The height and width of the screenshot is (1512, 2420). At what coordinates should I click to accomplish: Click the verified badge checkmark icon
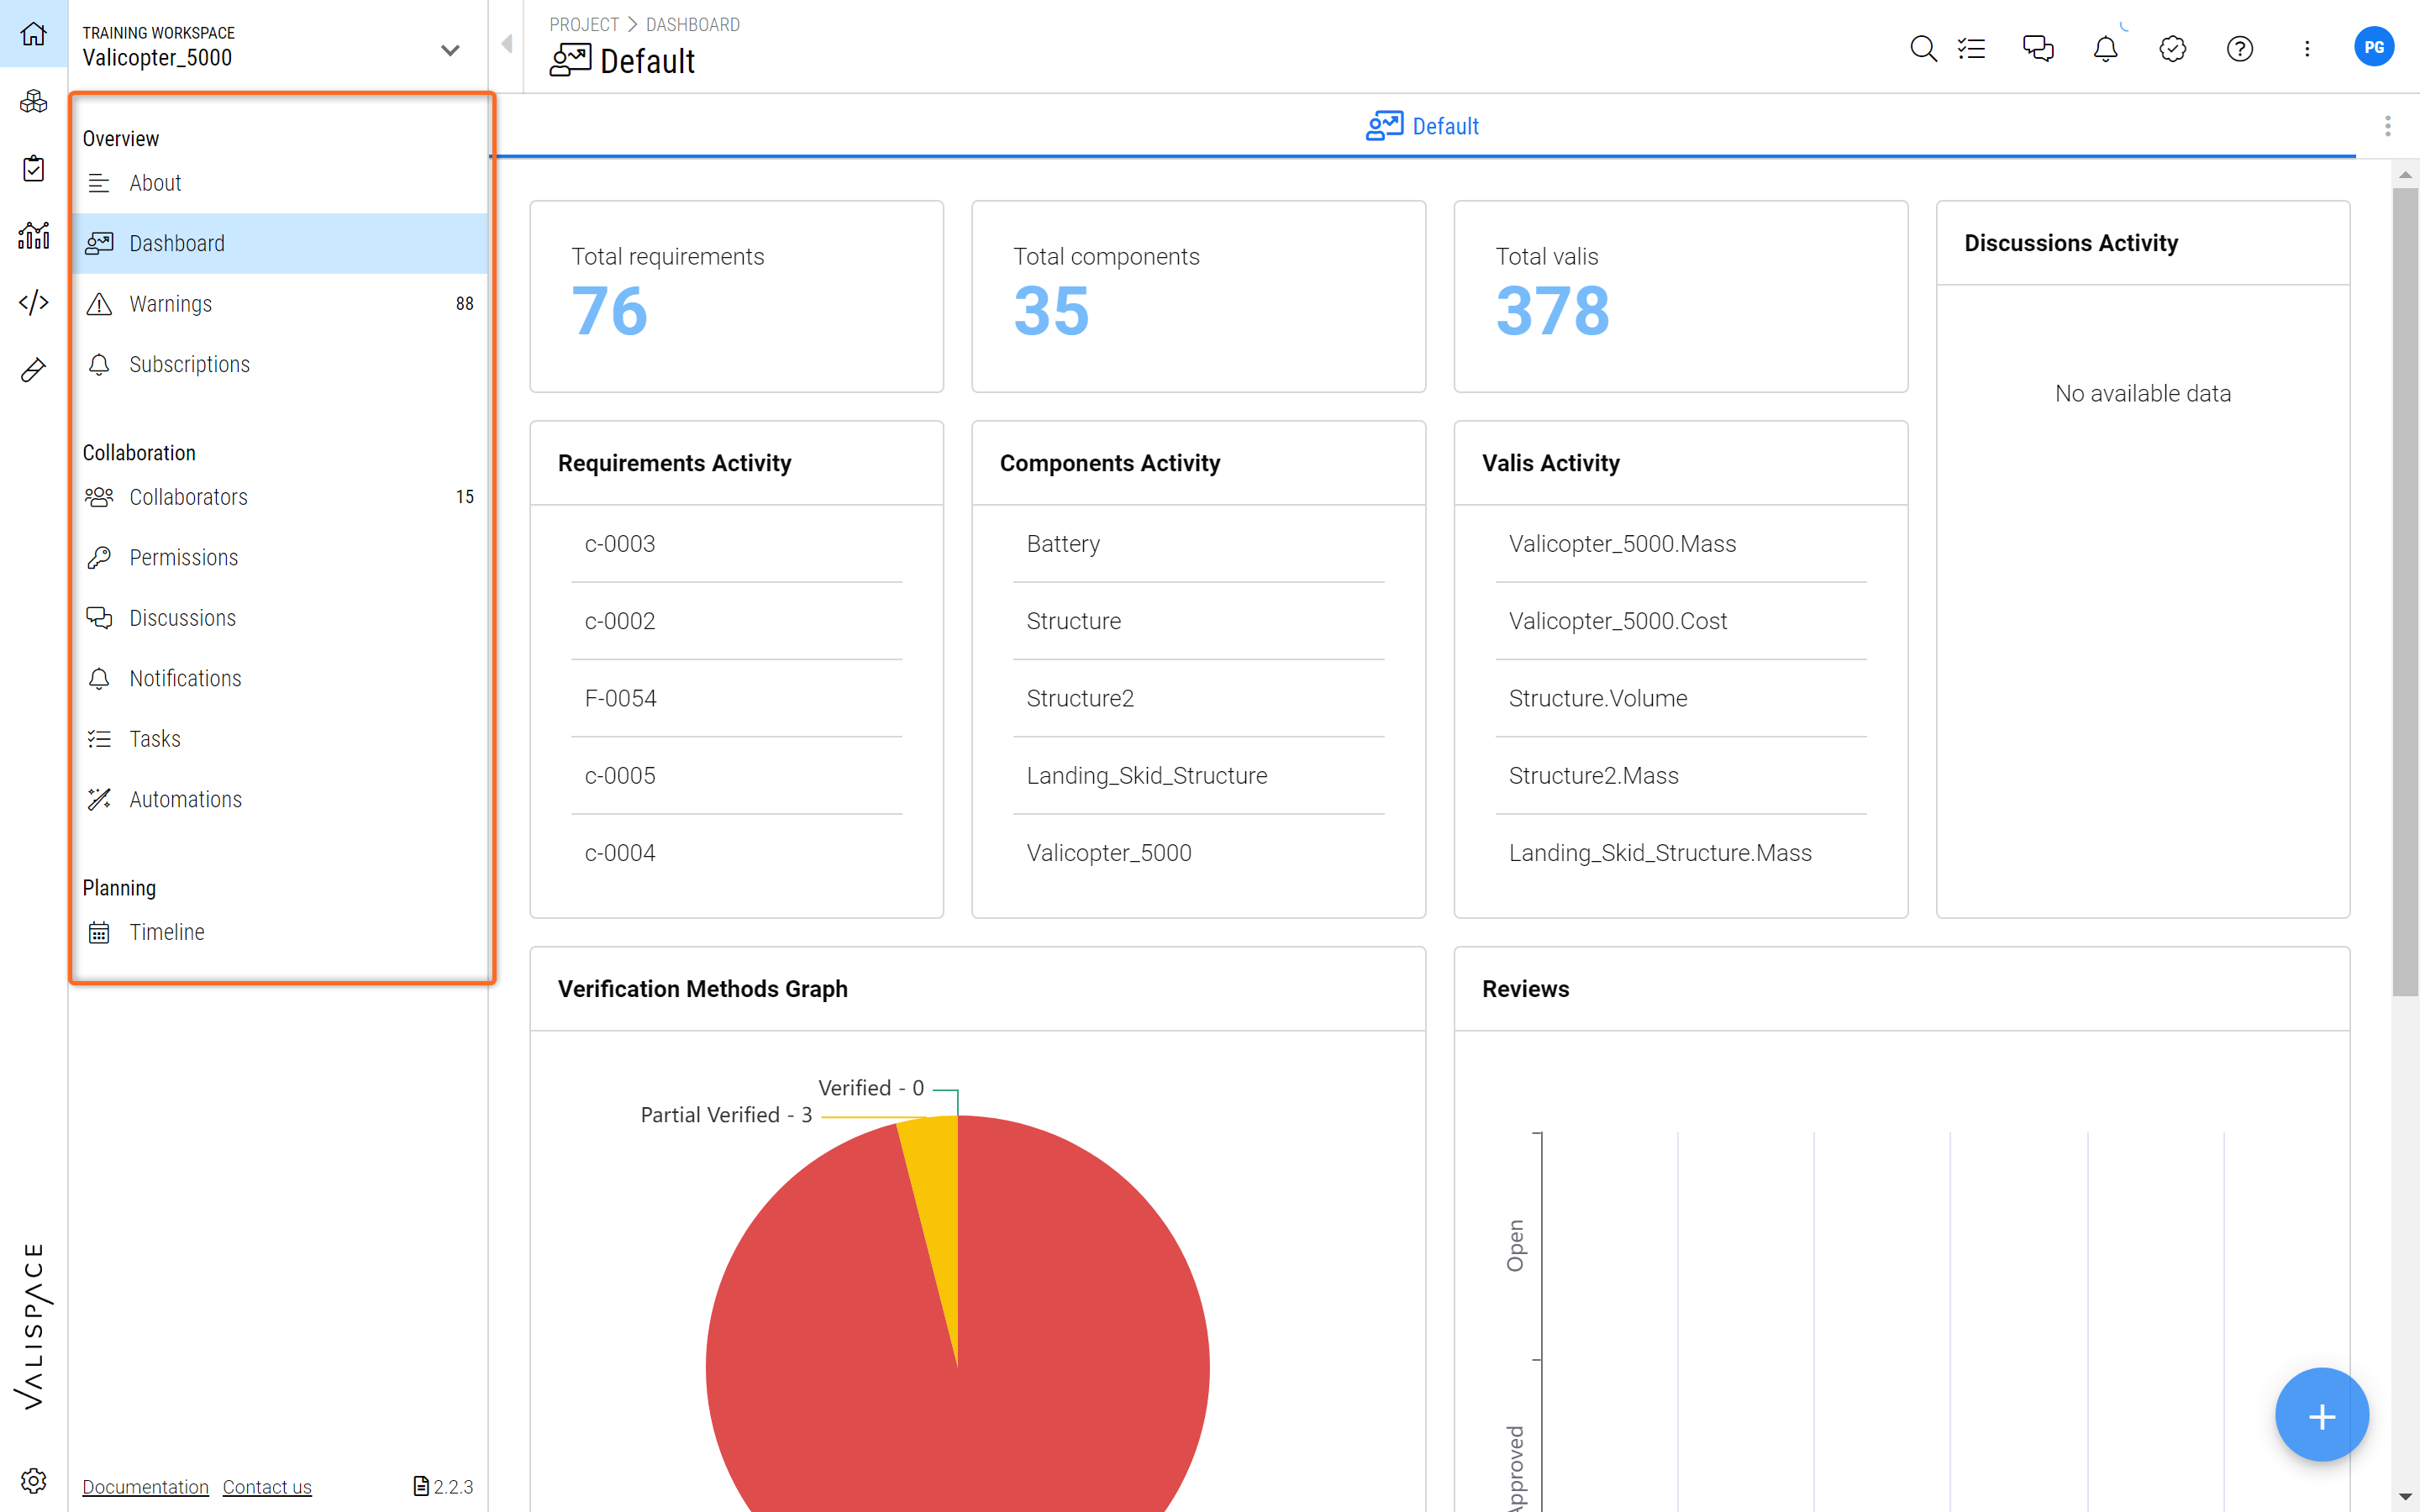point(2172,48)
